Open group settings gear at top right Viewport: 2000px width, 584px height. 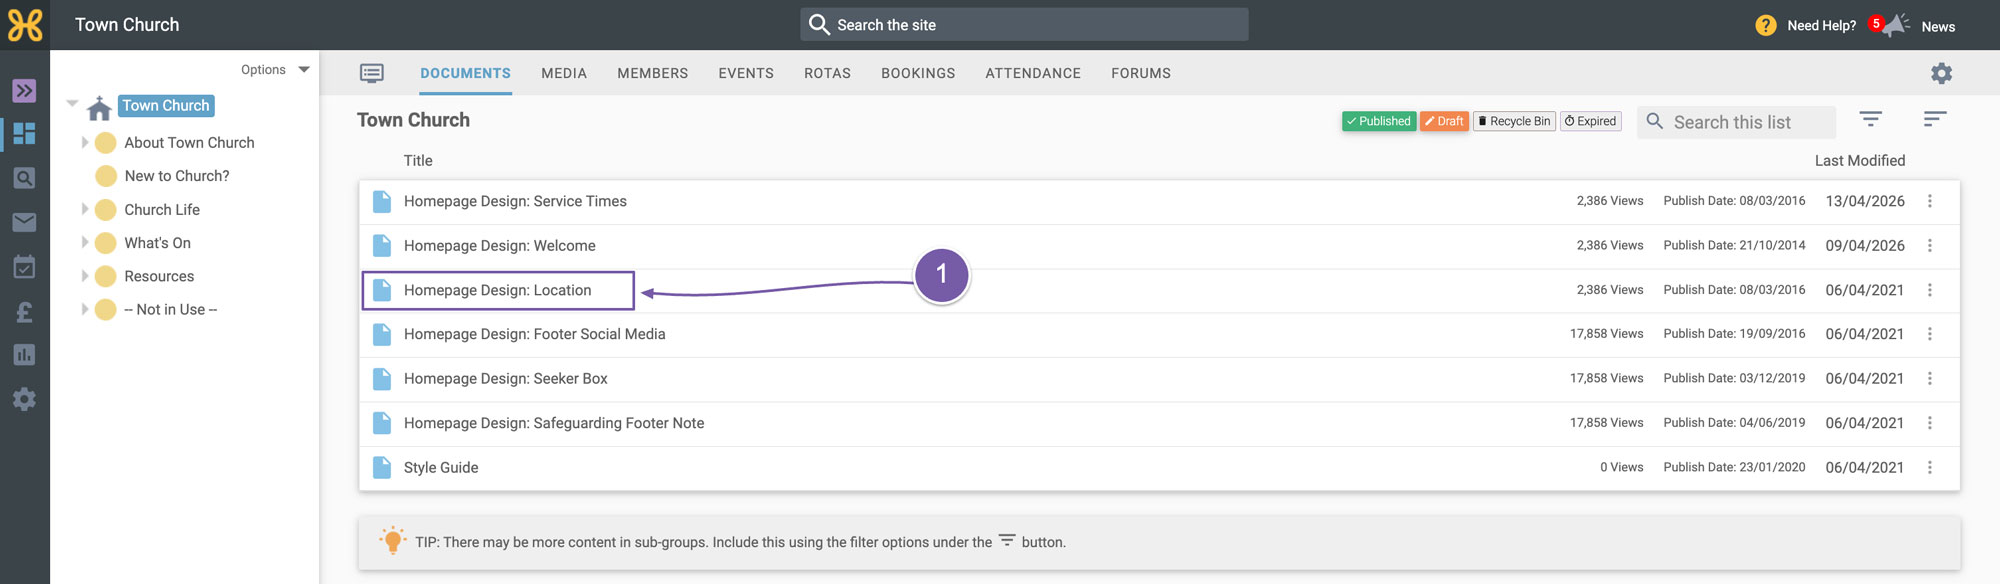1941,73
